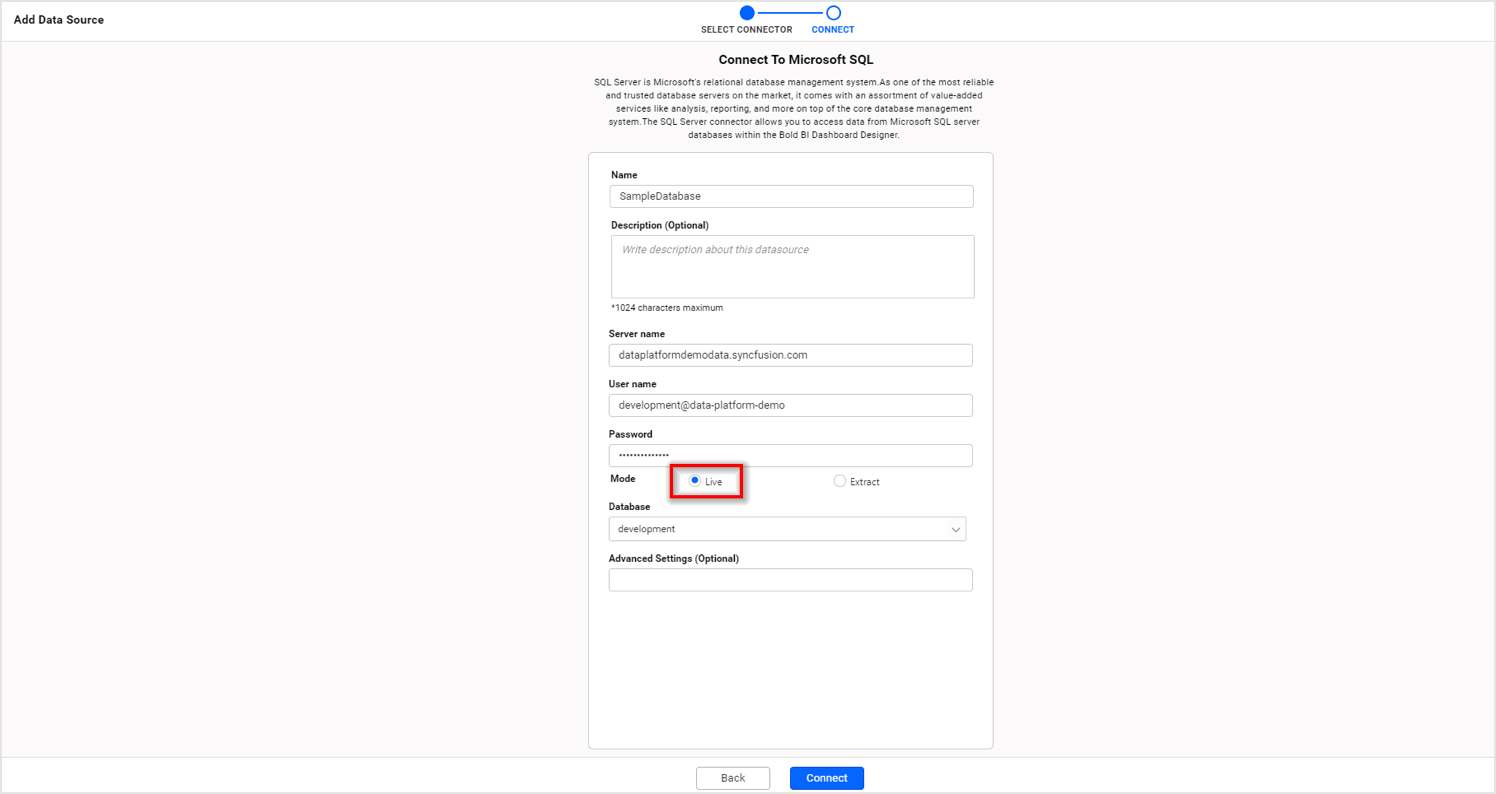Click the Description text area
Image resolution: width=1496 pixels, height=794 pixels.
[x=790, y=266]
